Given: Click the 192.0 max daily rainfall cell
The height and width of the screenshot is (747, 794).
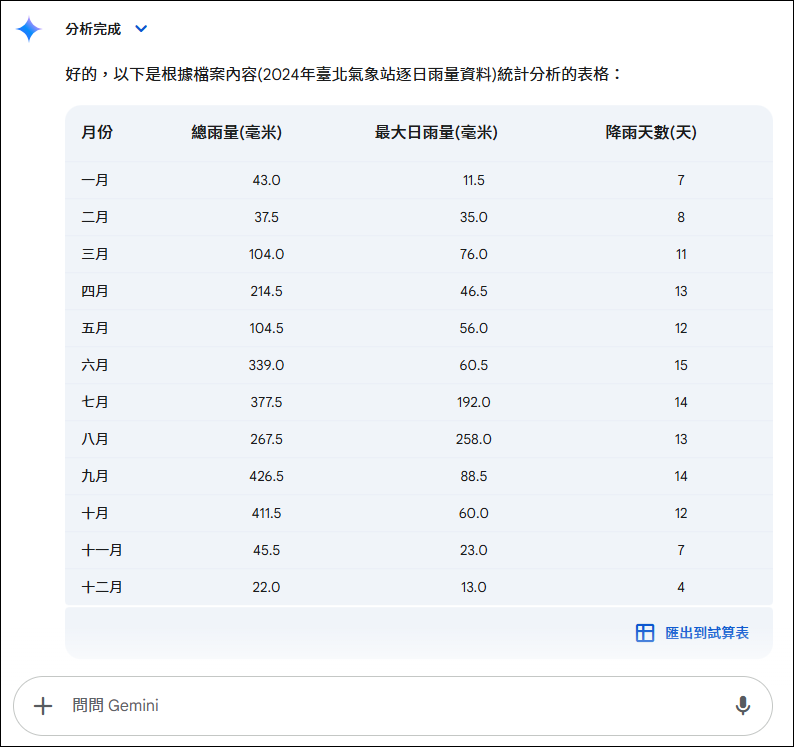Looking at the screenshot, I should 473,402.
